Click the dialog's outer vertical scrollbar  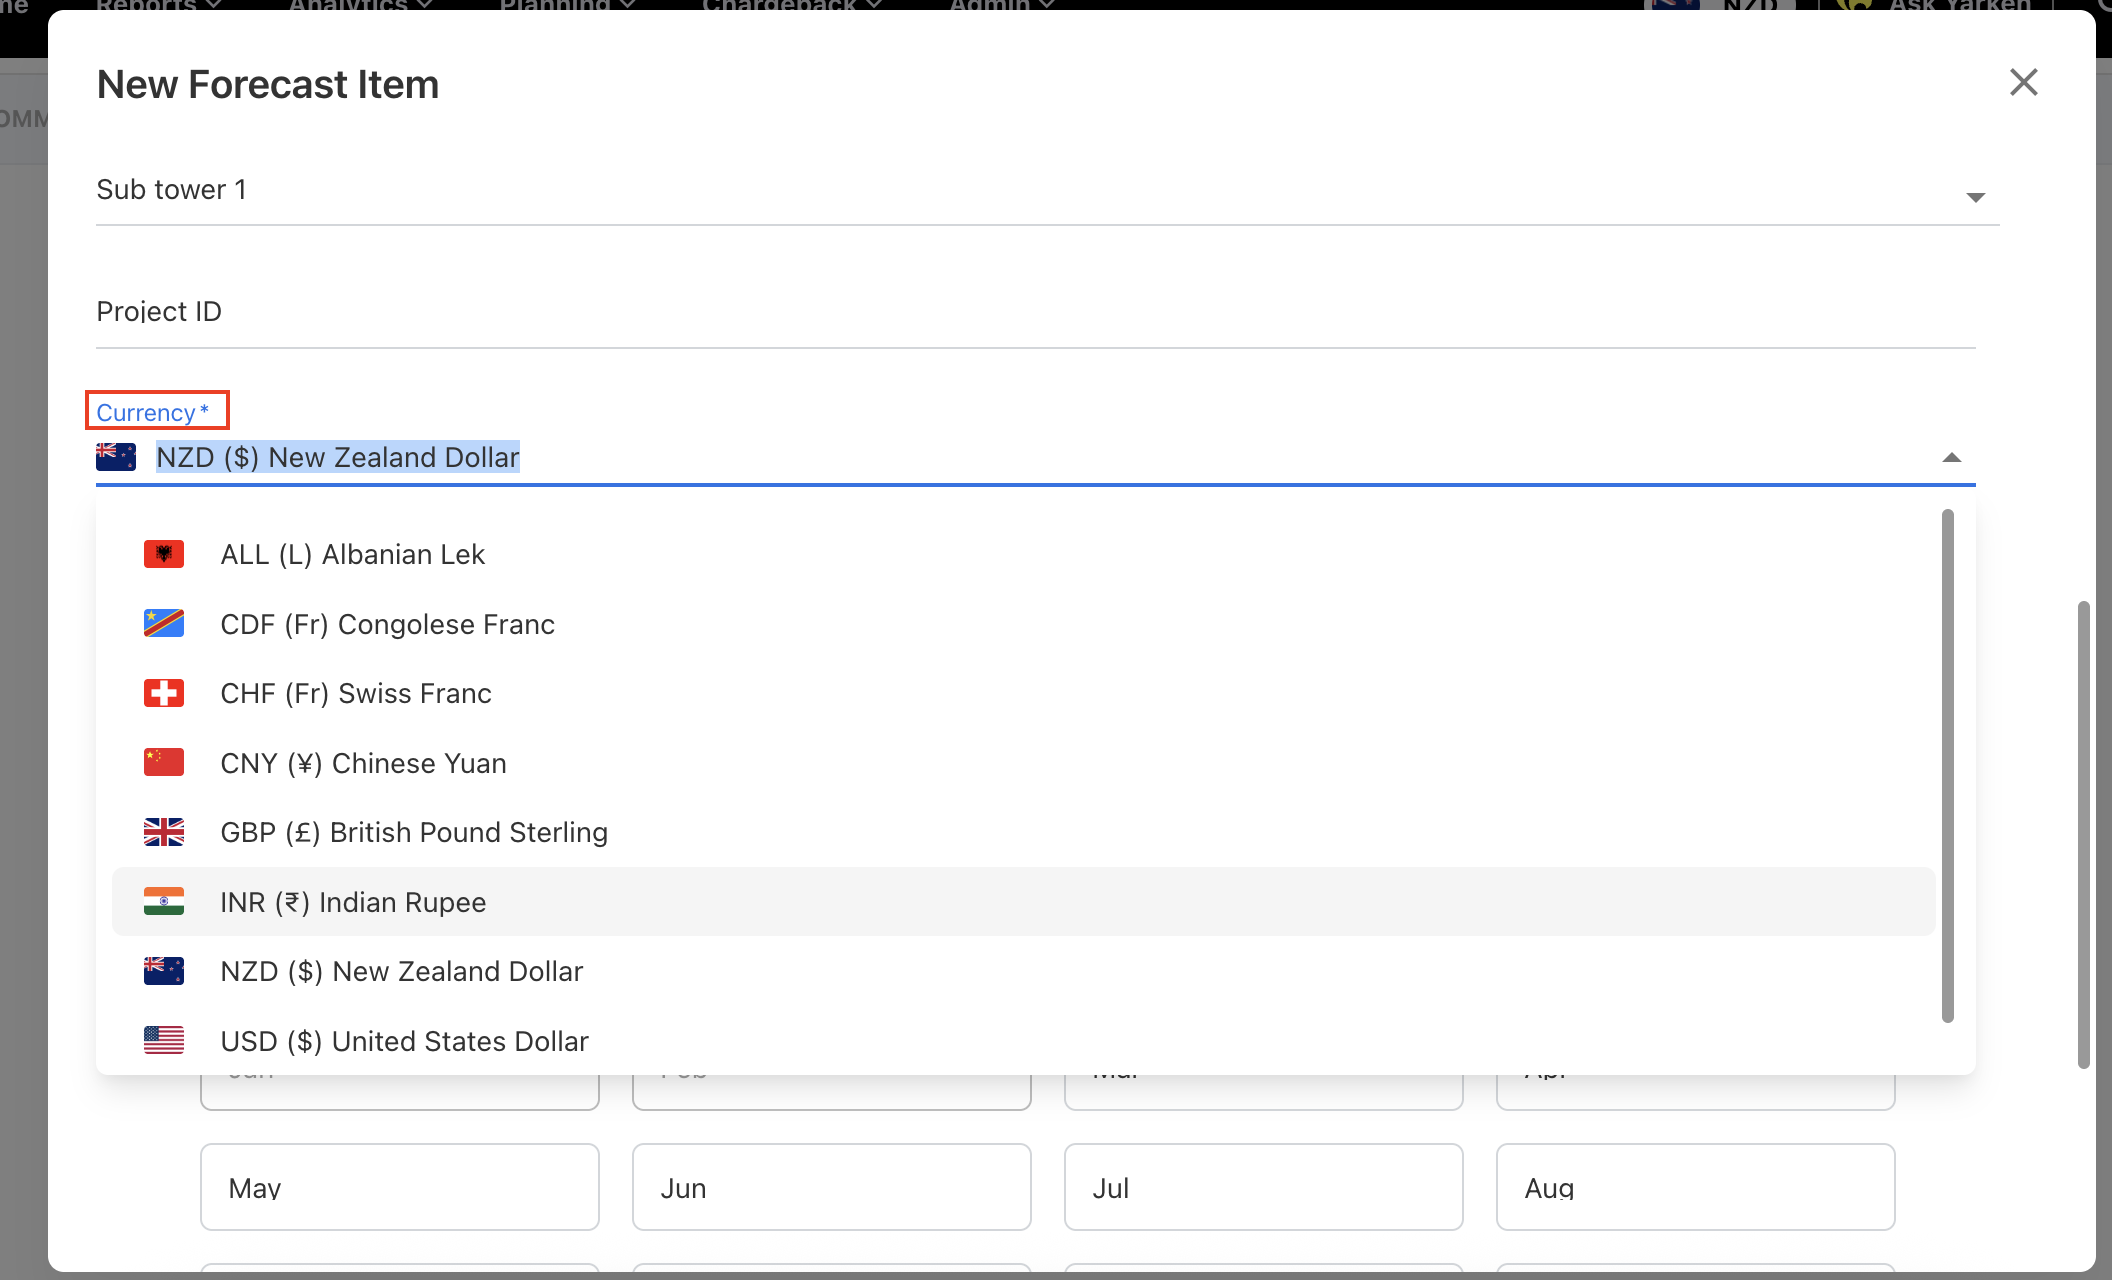(2083, 834)
